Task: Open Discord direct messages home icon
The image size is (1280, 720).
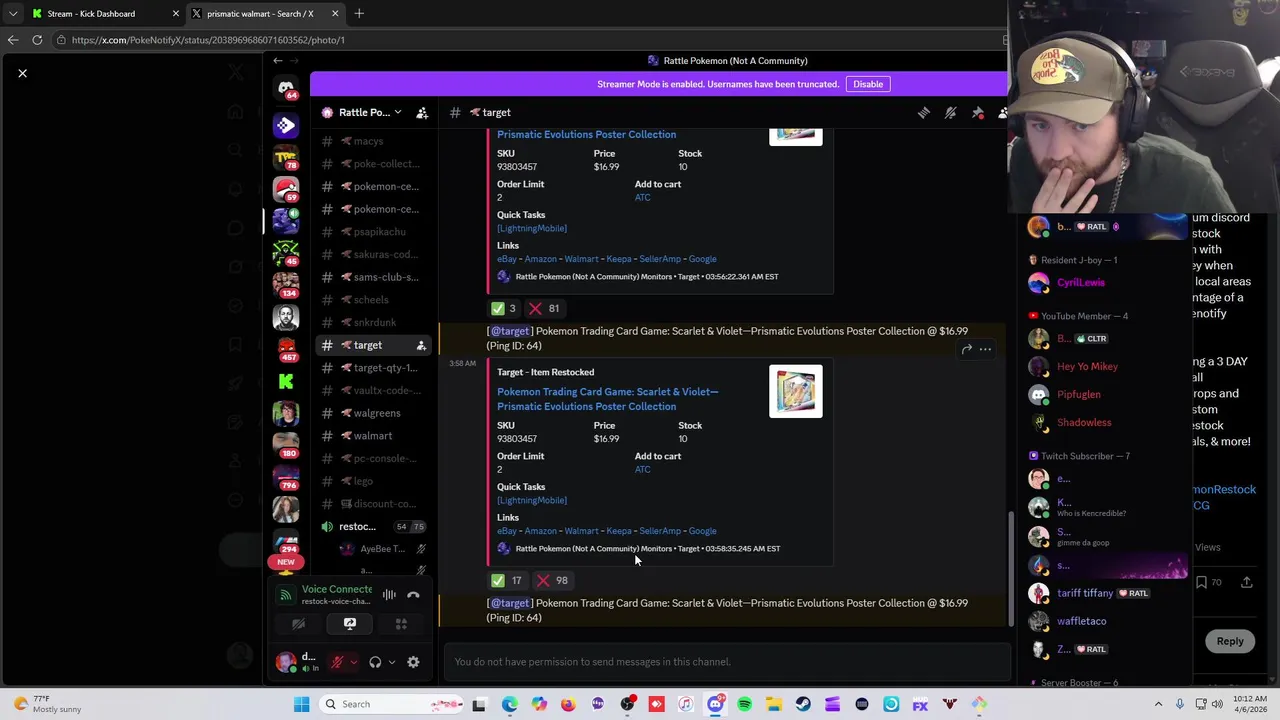Action: (x=286, y=87)
